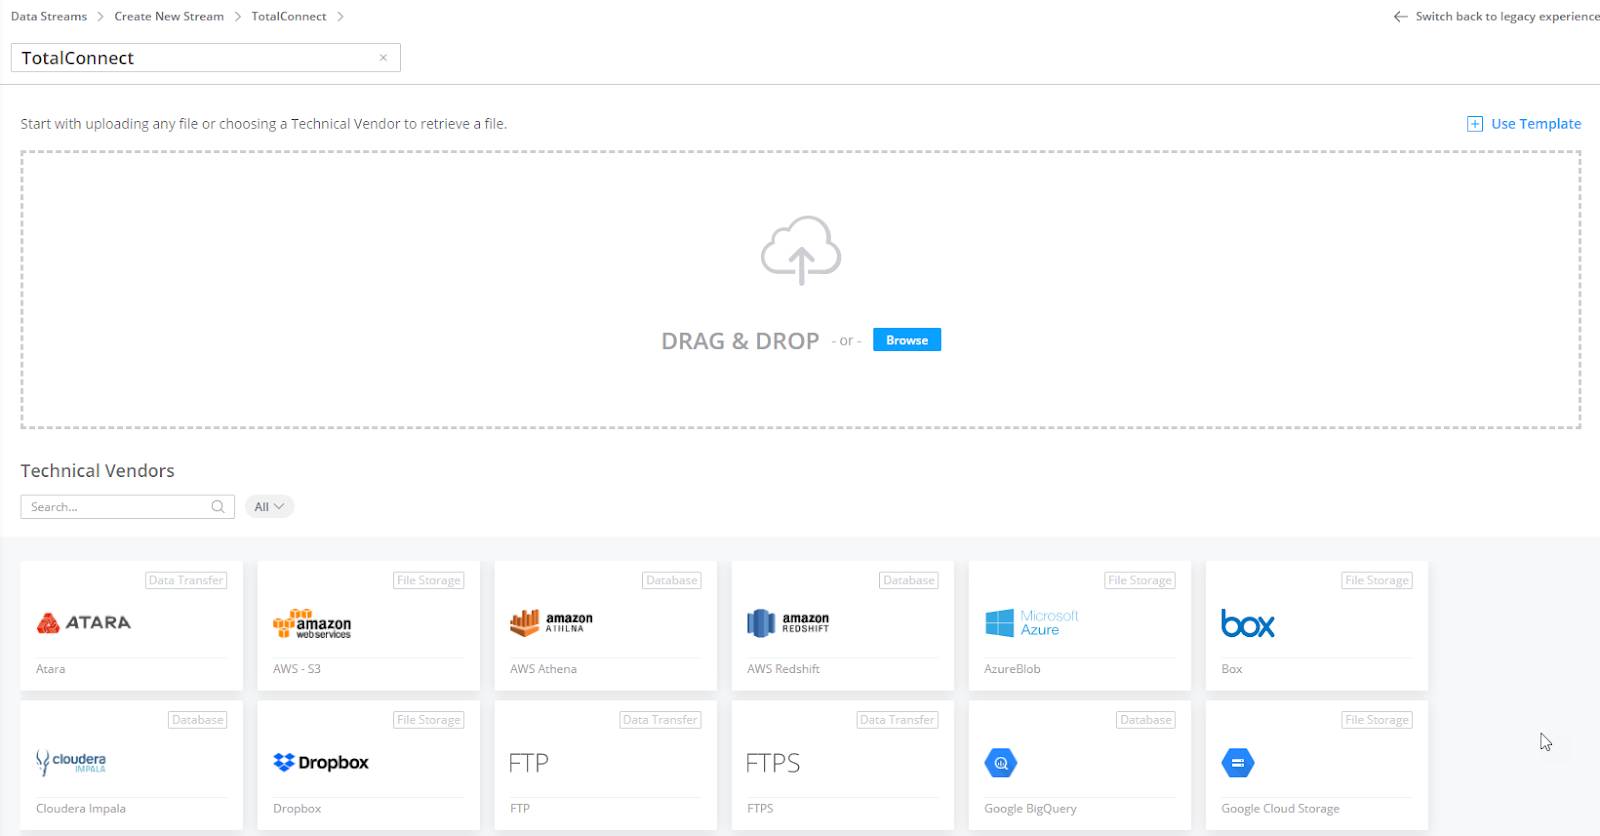The image size is (1600, 836).
Task: Click the FTP vendor logo
Action: click(x=528, y=763)
